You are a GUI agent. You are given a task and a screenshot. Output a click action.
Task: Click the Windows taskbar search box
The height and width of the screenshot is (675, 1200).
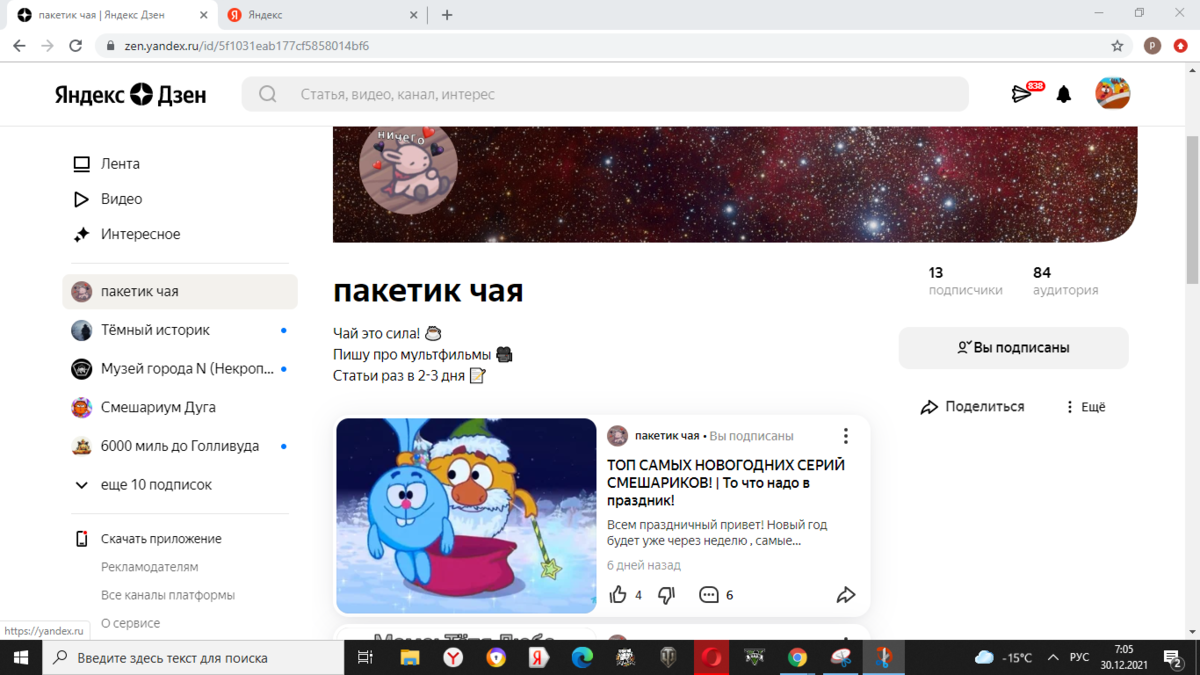[193, 657]
